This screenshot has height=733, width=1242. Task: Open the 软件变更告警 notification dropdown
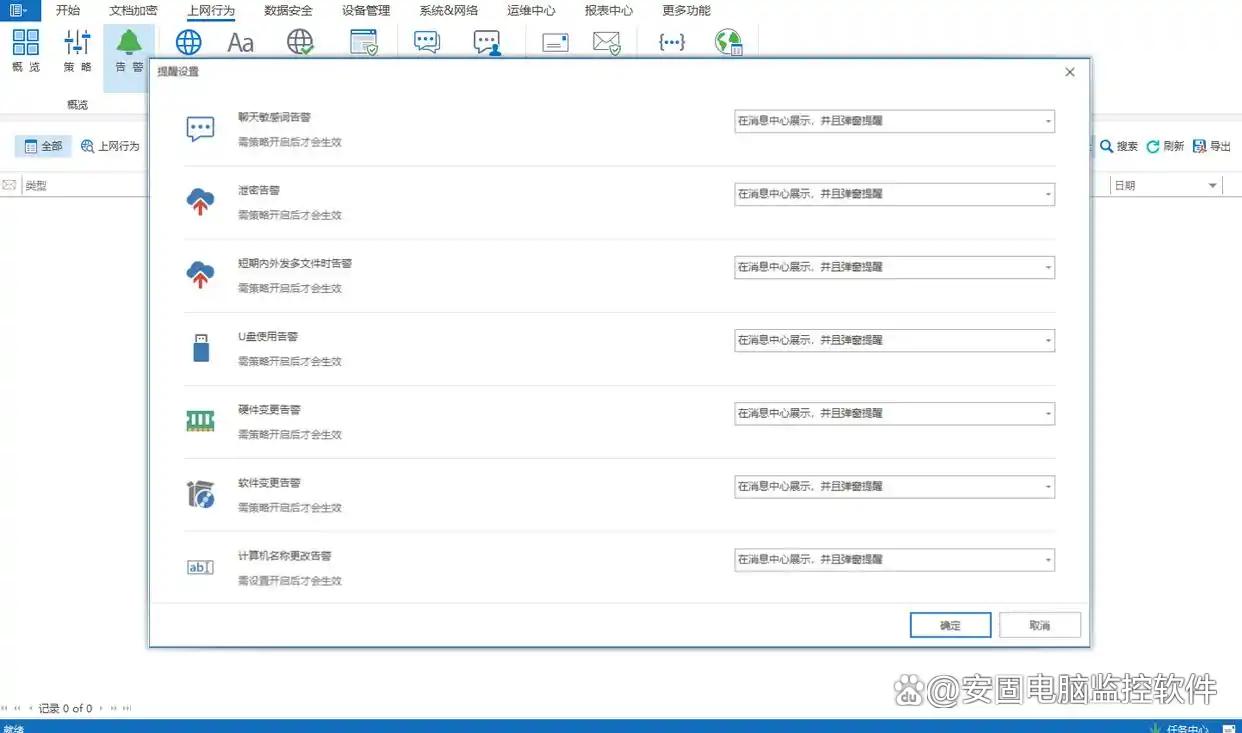[894, 486]
